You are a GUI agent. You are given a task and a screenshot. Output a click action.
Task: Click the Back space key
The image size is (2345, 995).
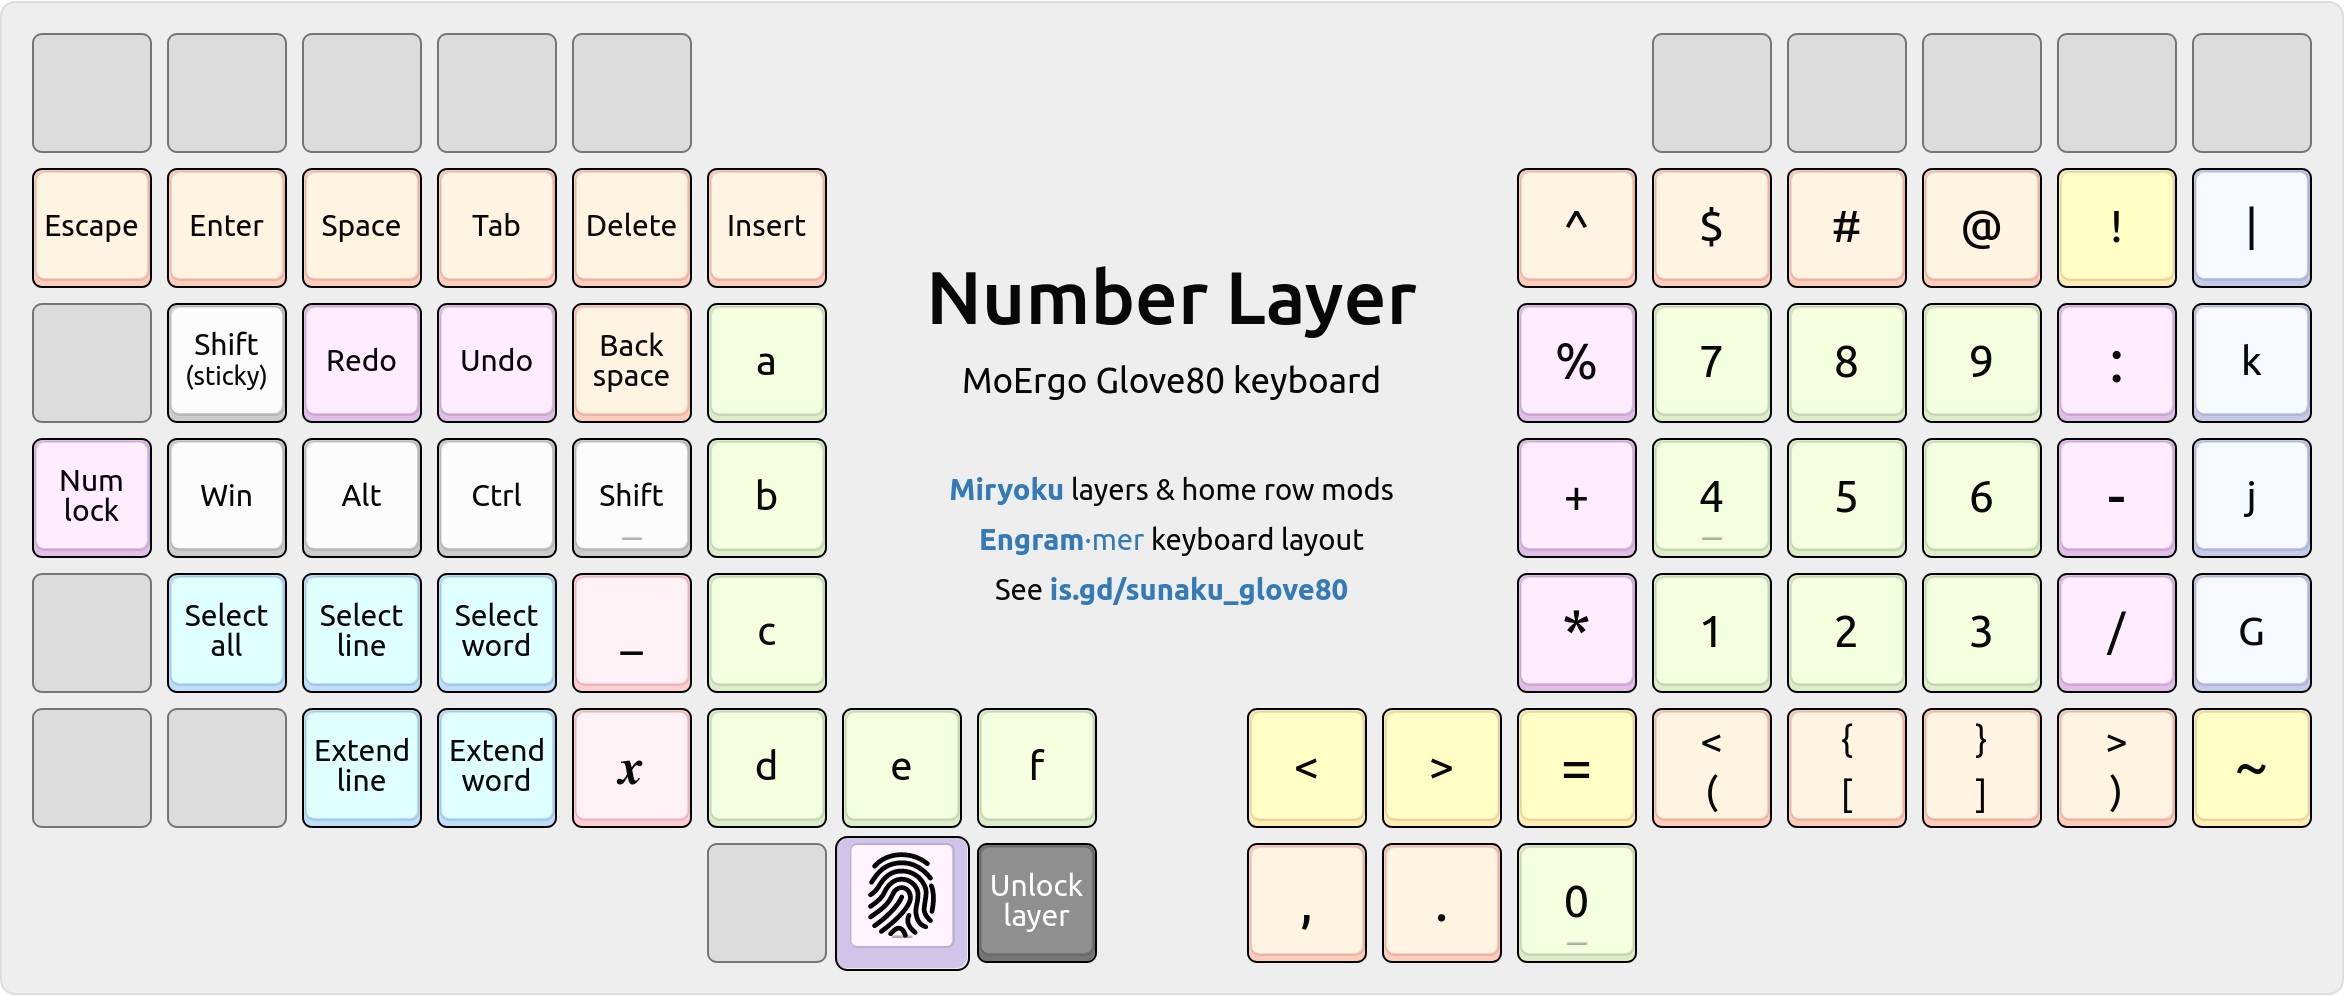(x=632, y=363)
